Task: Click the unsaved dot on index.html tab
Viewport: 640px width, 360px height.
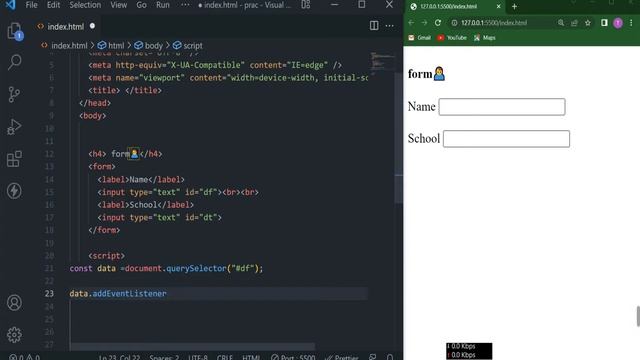Action: pos(92,26)
